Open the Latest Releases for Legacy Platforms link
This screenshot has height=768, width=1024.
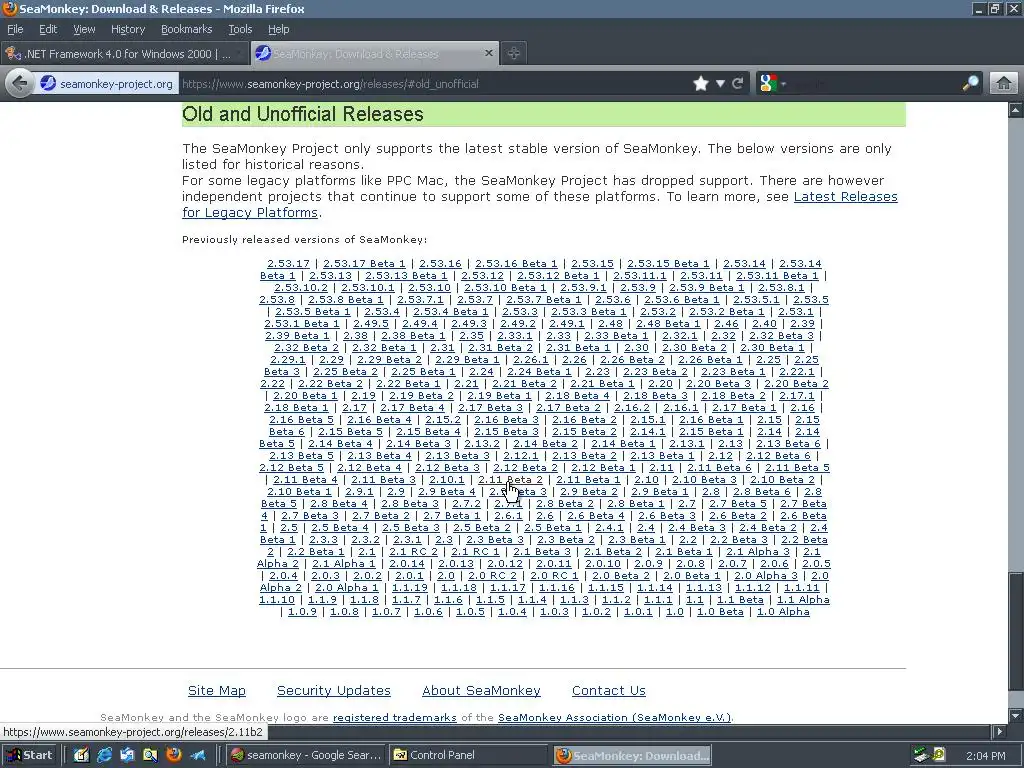(x=539, y=204)
